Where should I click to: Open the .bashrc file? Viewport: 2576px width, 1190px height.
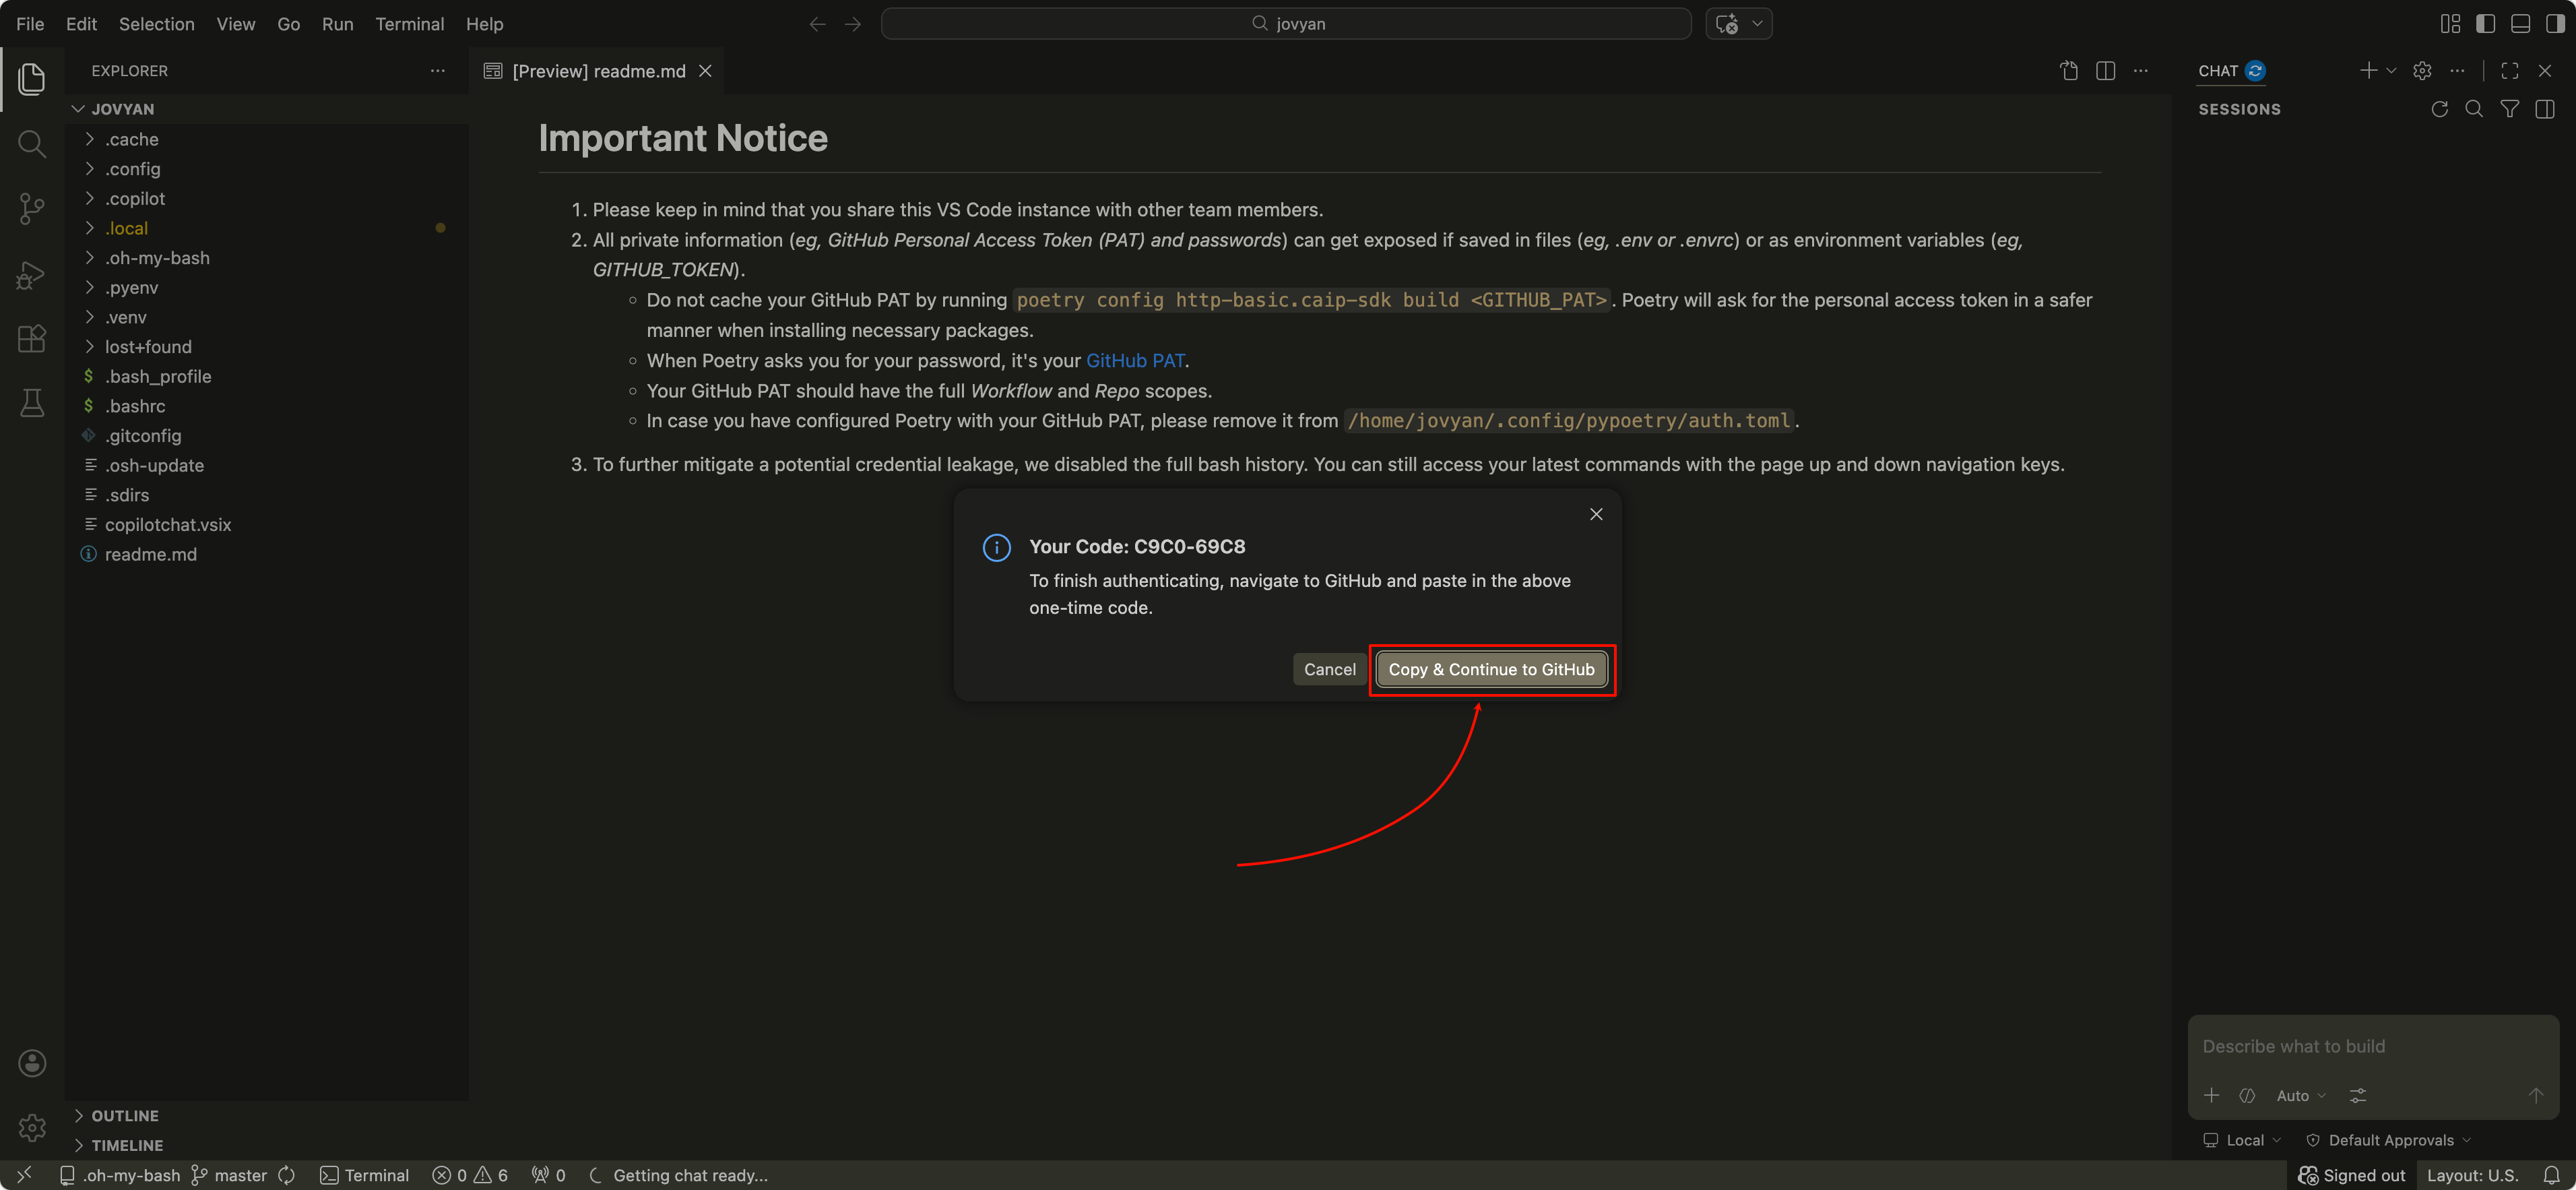[x=267, y=406]
